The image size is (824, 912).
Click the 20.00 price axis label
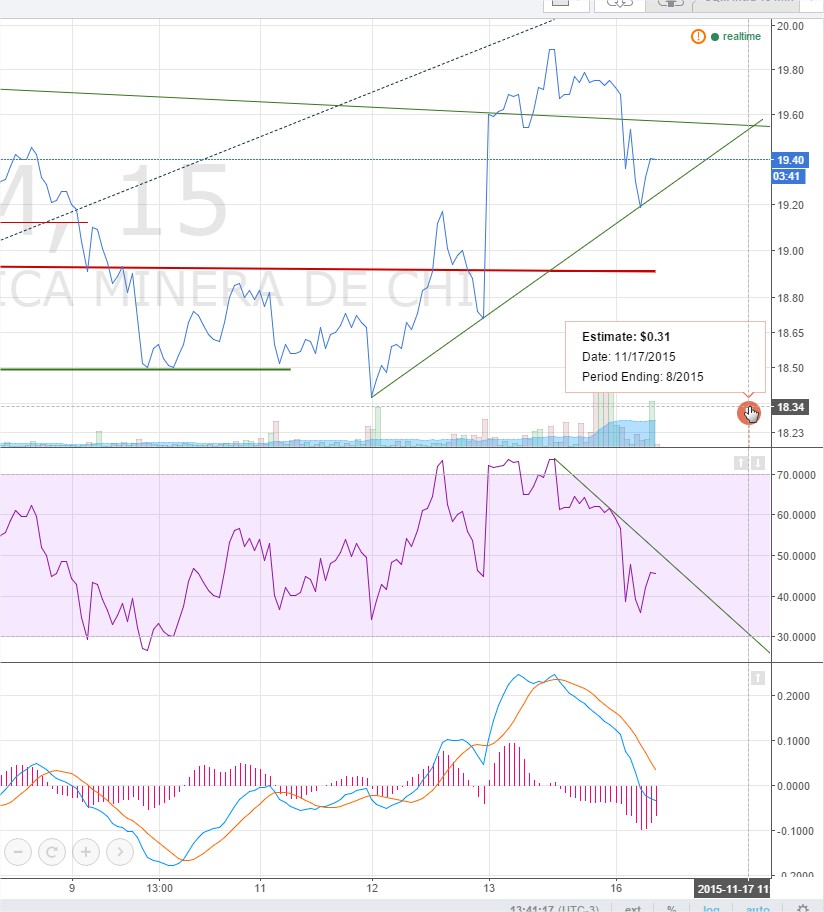[x=790, y=26]
